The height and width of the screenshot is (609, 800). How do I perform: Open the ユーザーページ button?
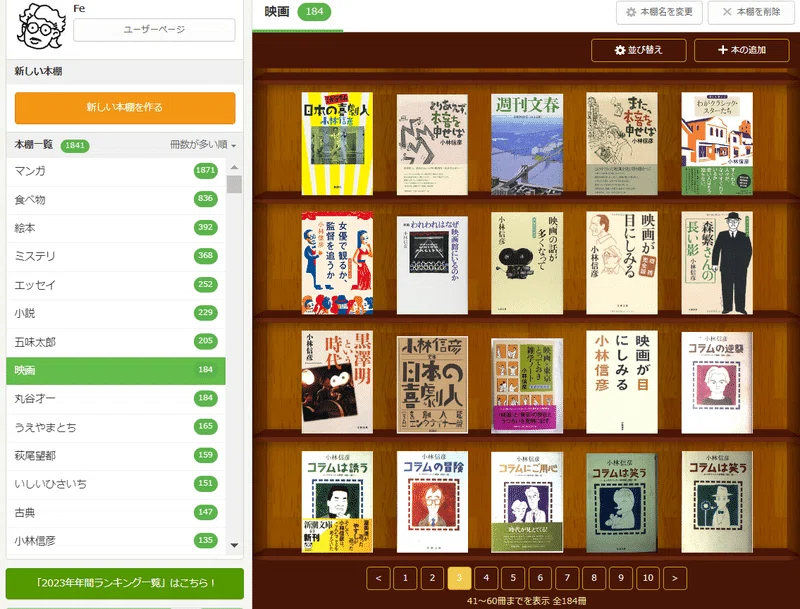pyautogui.click(x=154, y=30)
